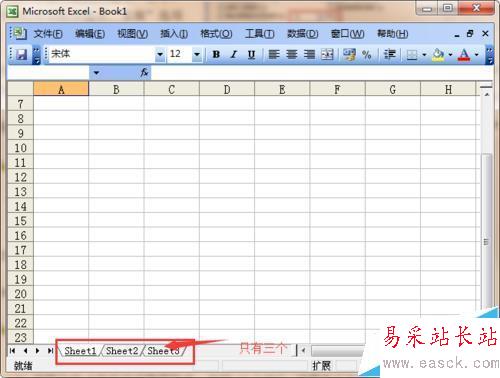
Task: Click Merge and Center icon
Action: pos(327,54)
